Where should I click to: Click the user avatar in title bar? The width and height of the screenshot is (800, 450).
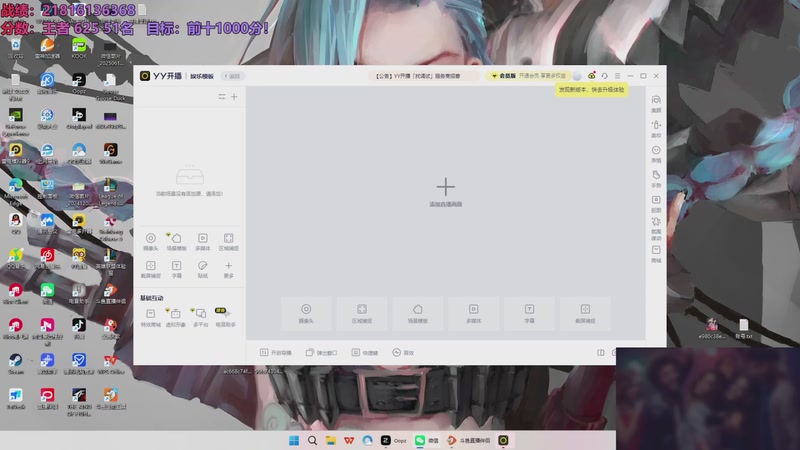pos(577,76)
